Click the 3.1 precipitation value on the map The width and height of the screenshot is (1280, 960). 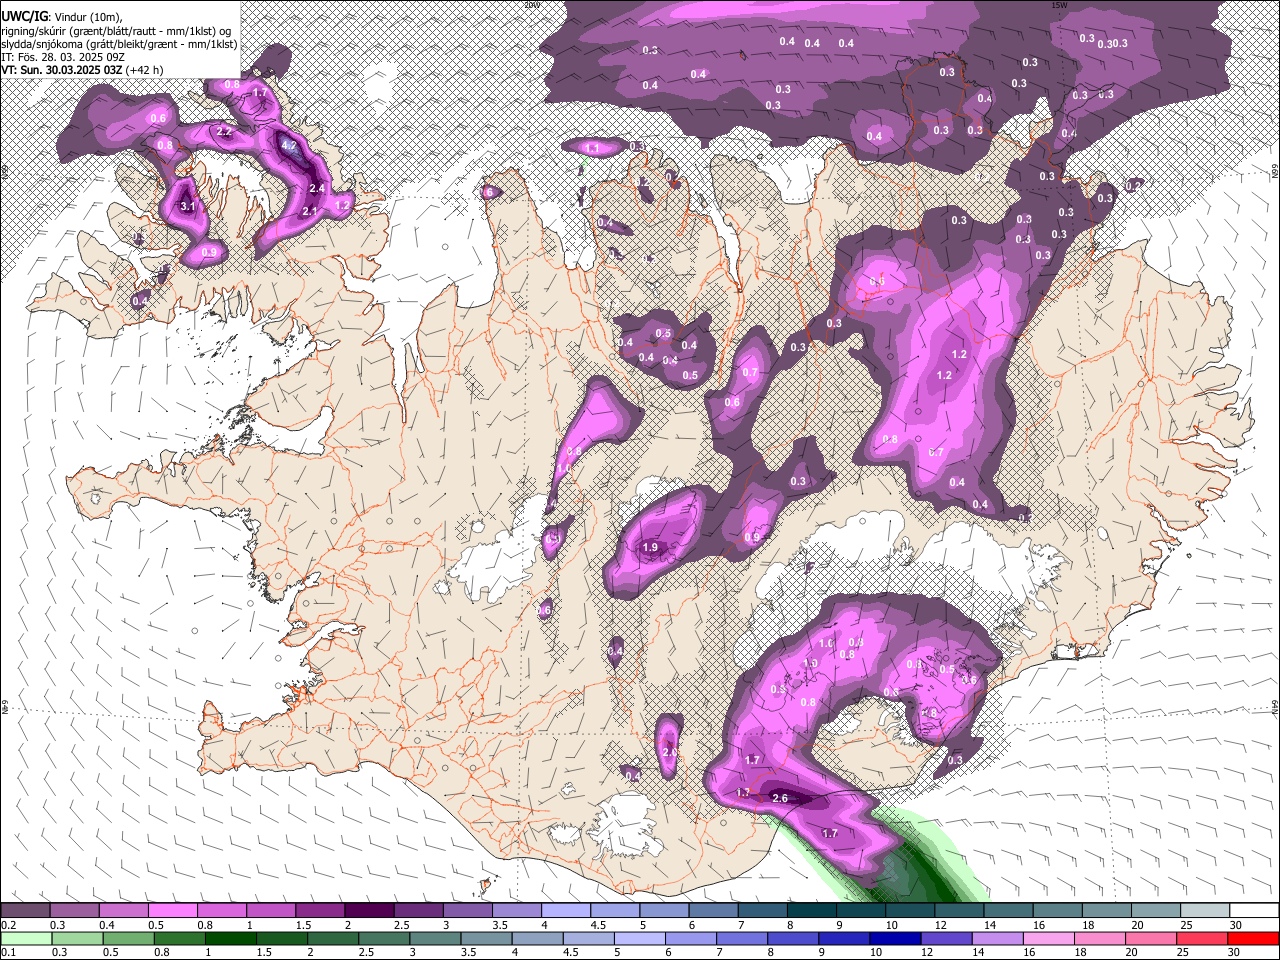pos(187,207)
